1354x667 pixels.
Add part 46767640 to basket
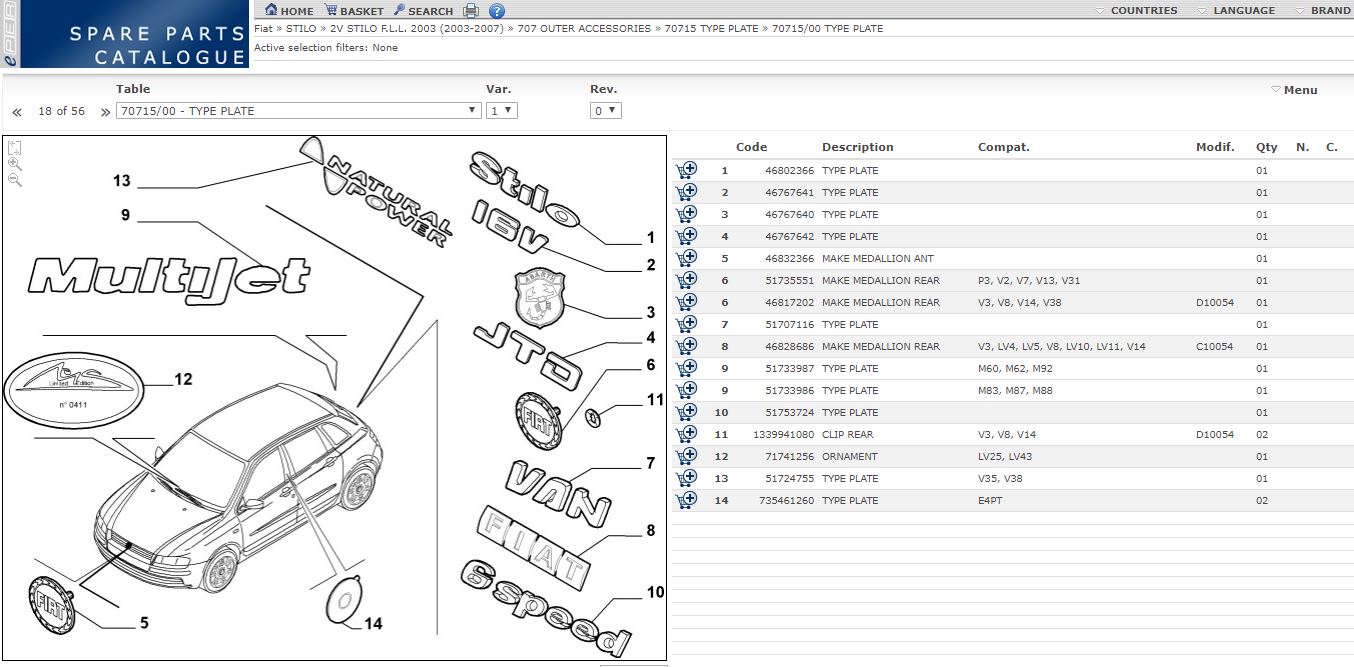coord(686,214)
